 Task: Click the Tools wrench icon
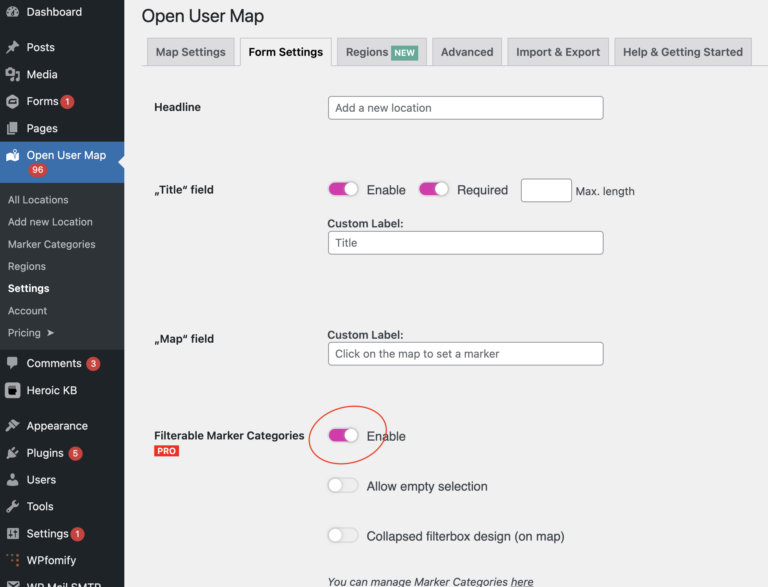(x=13, y=506)
